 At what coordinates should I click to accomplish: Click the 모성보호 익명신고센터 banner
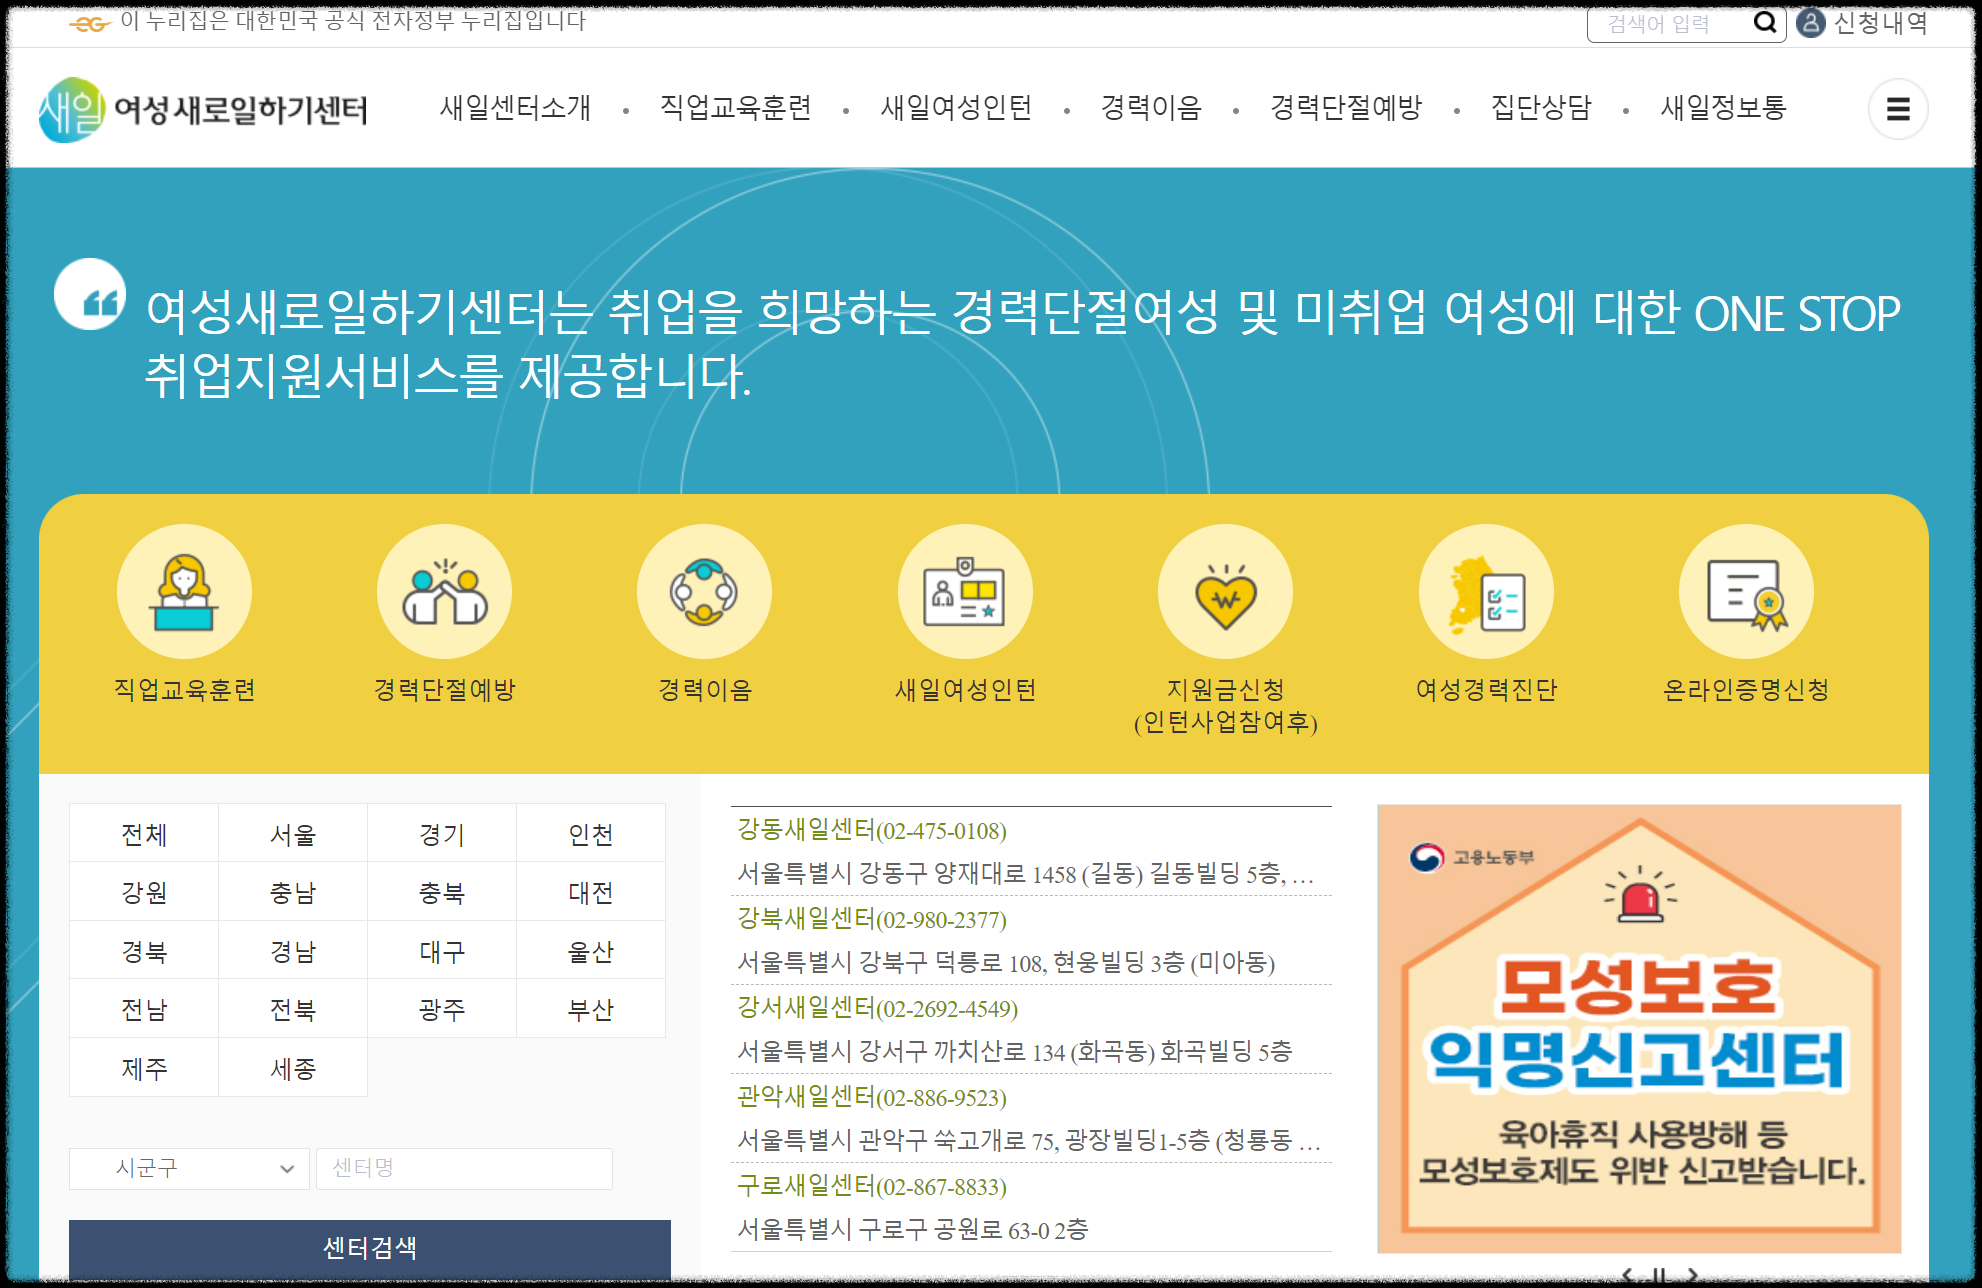click(1638, 1028)
